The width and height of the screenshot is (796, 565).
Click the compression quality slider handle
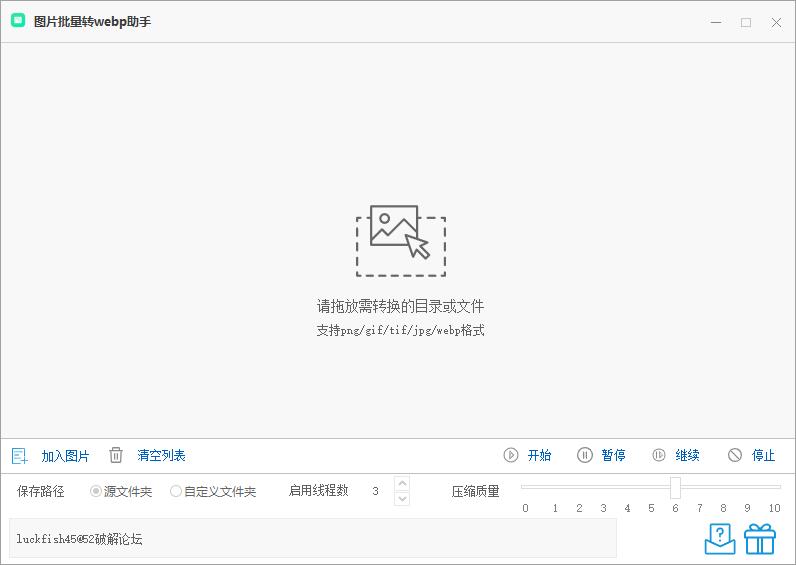pos(675,487)
